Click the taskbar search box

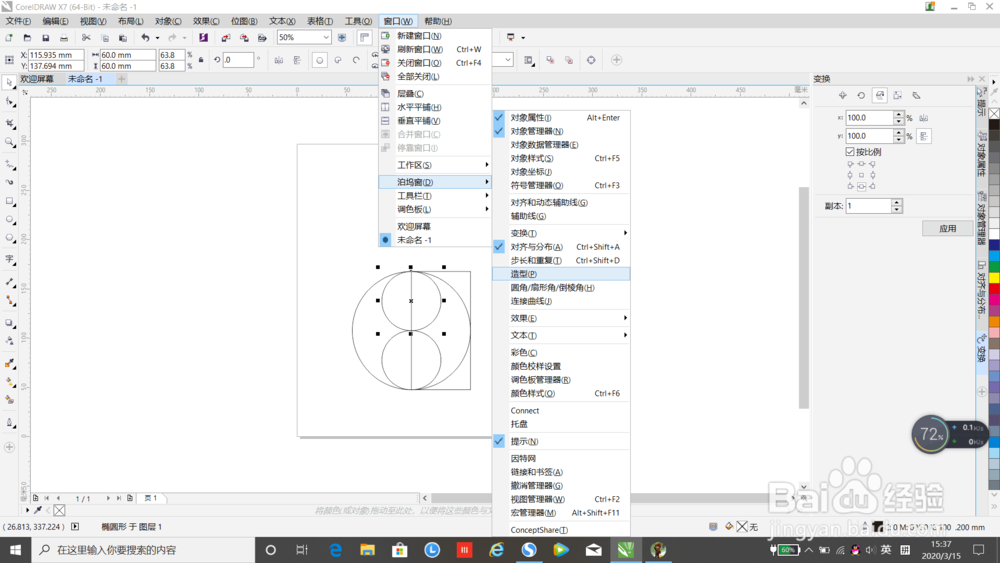pos(143,550)
